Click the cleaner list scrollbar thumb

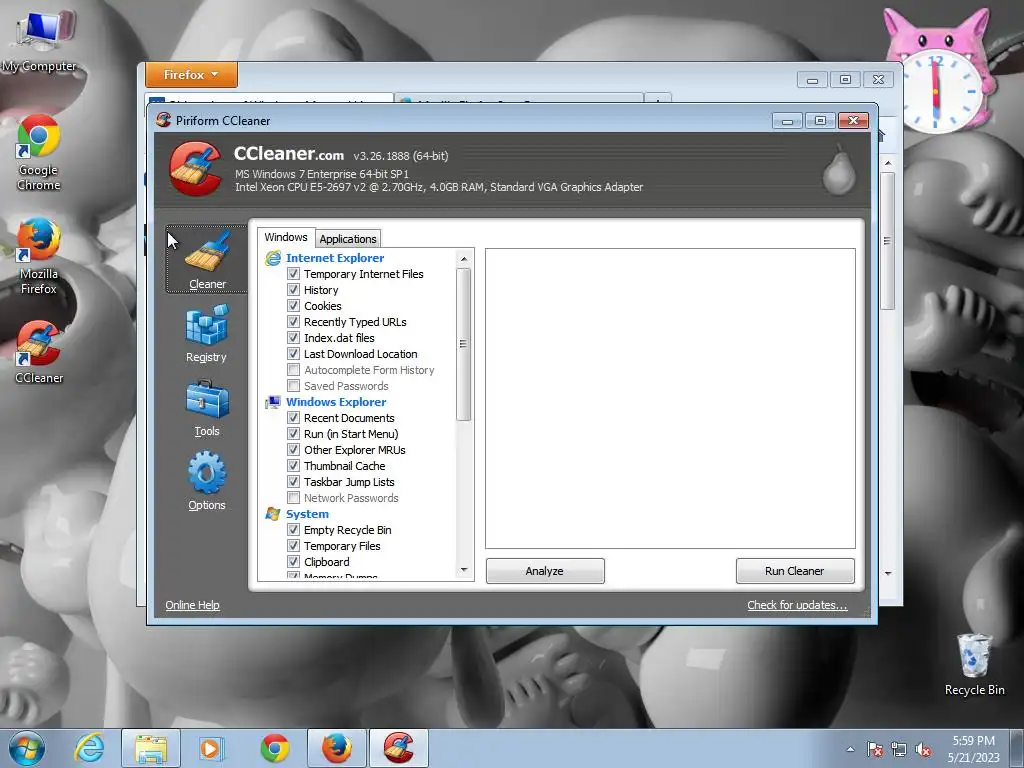coord(464,344)
